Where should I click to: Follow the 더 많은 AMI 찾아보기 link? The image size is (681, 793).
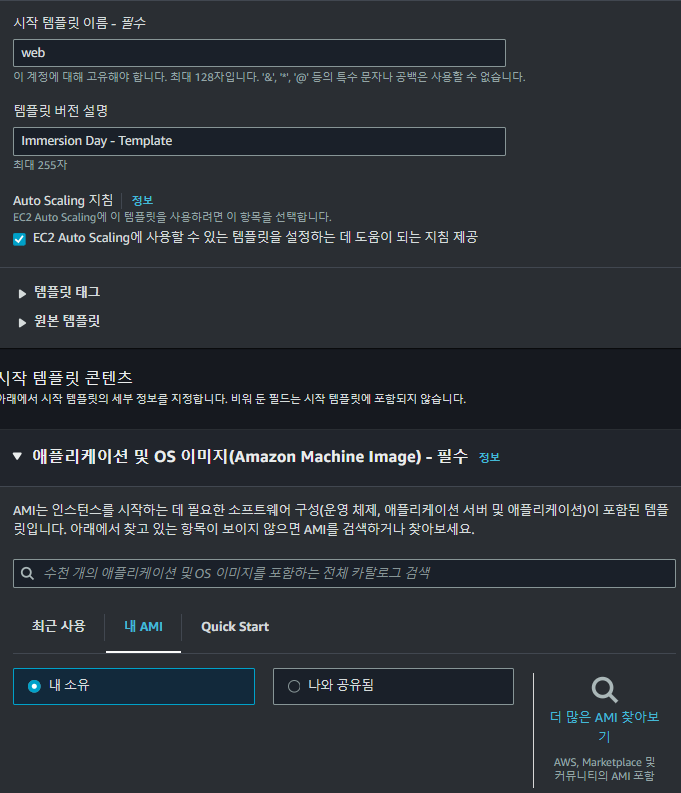click(604, 726)
